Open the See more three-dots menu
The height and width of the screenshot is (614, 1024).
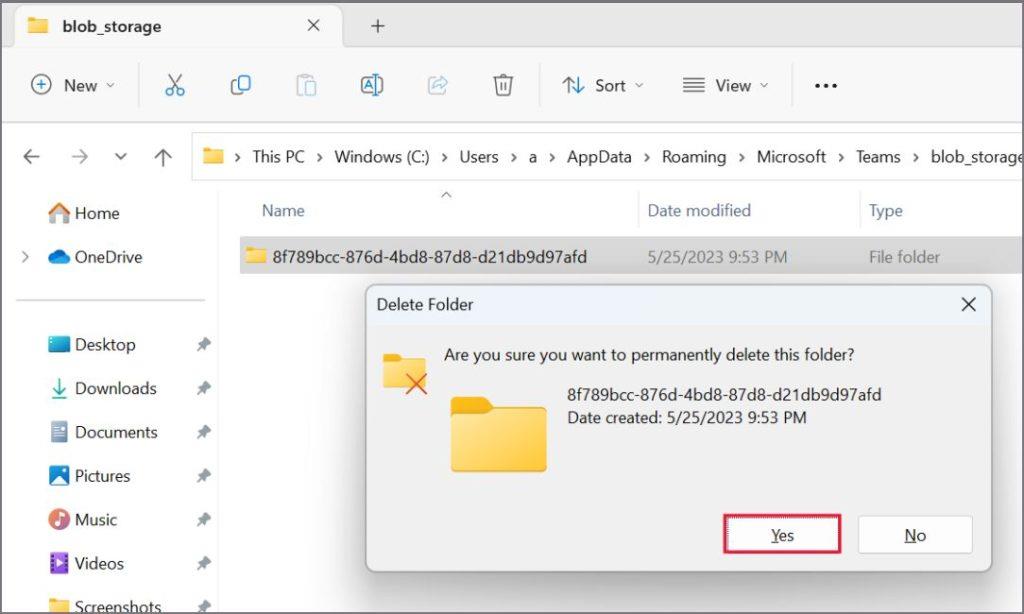click(x=825, y=86)
